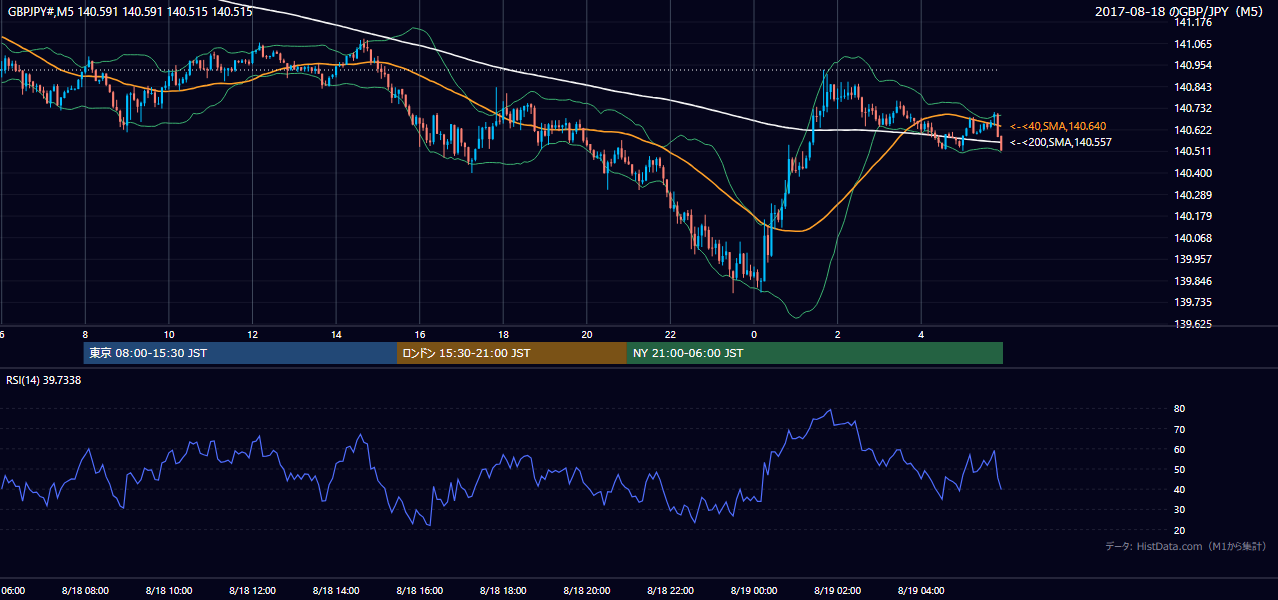Click the 140.843 price axis label
Image resolution: width=1278 pixels, height=600 pixels.
click(1194, 87)
